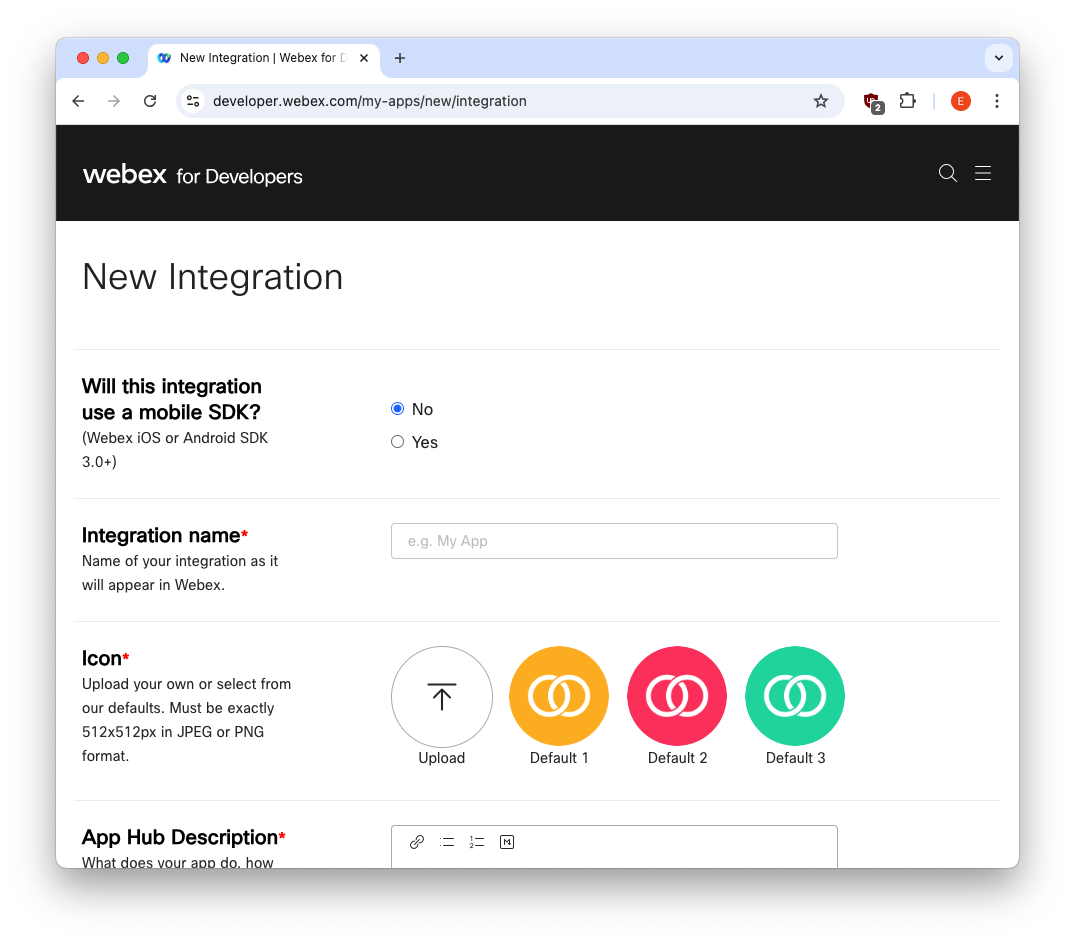Open the profile avatar menu
This screenshot has height=942, width=1075.
click(x=960, y=101)
